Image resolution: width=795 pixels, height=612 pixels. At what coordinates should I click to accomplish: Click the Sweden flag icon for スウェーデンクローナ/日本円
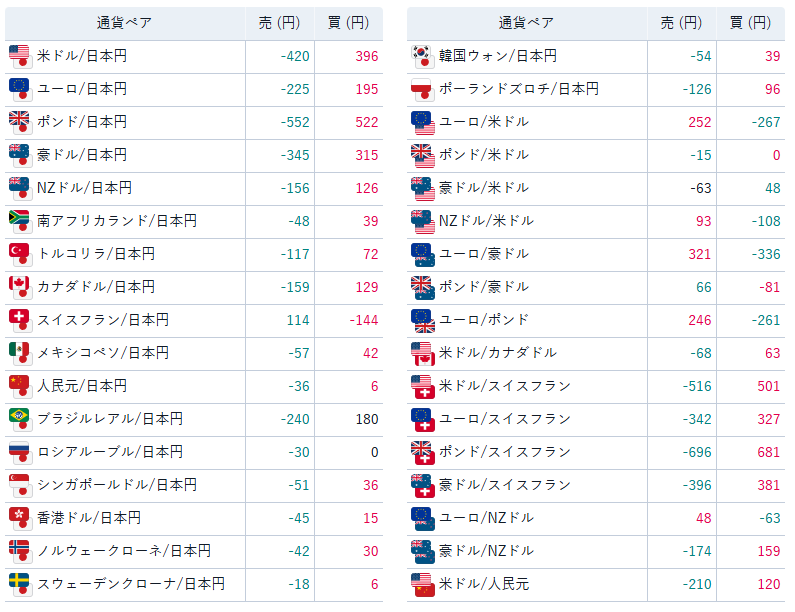19,584
